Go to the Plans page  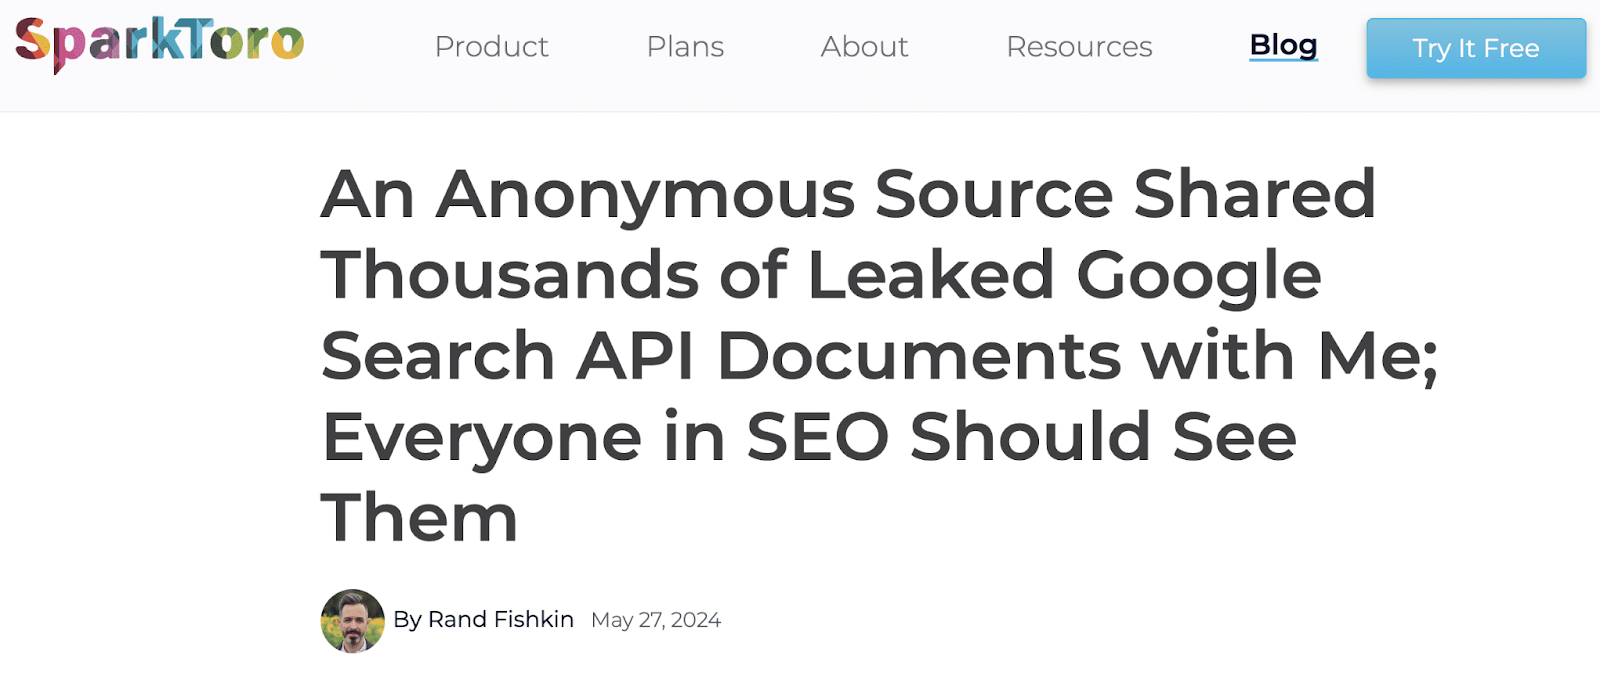tap(685, 47)
